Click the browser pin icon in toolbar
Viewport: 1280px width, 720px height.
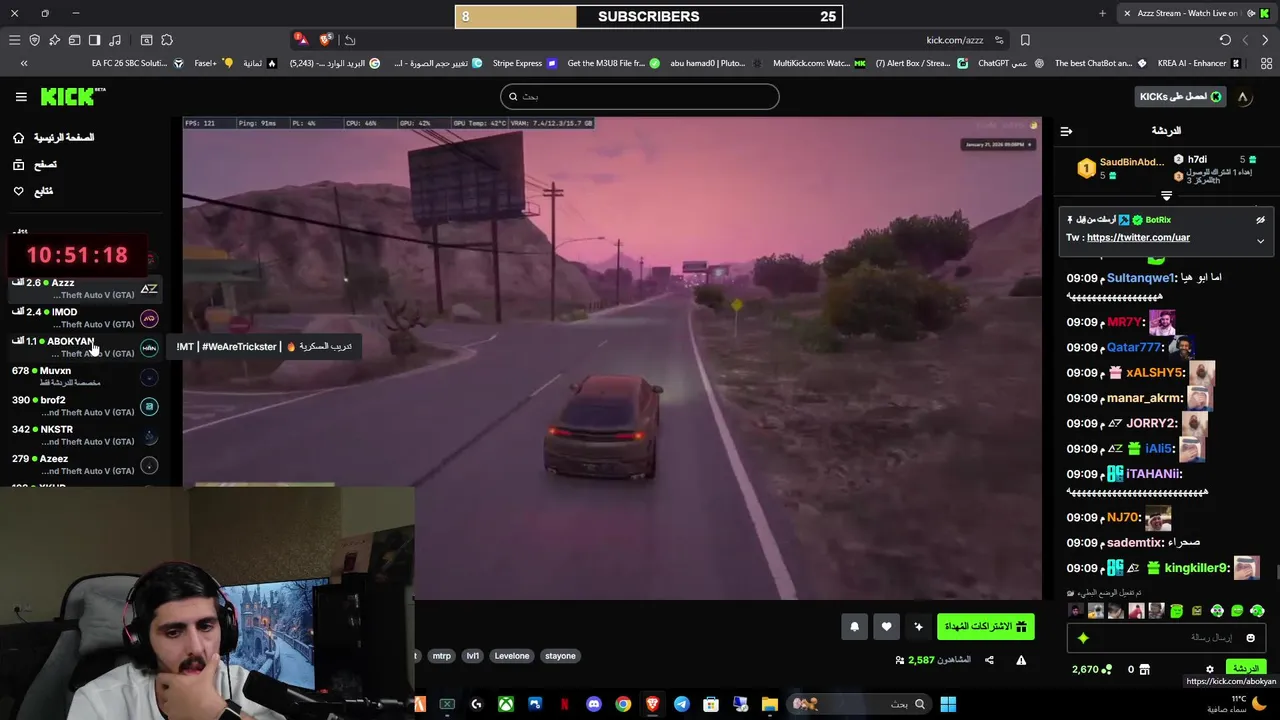tap(54, 40)
